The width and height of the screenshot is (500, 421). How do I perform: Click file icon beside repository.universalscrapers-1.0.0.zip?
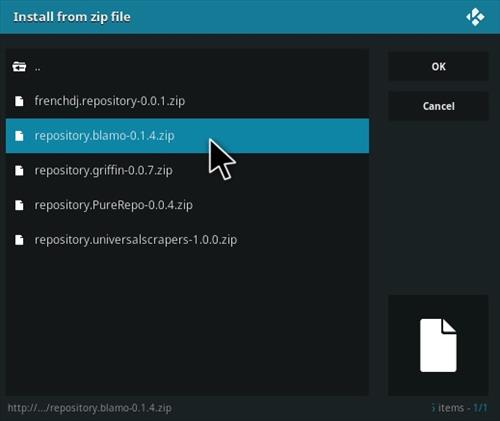pos(19,240)
